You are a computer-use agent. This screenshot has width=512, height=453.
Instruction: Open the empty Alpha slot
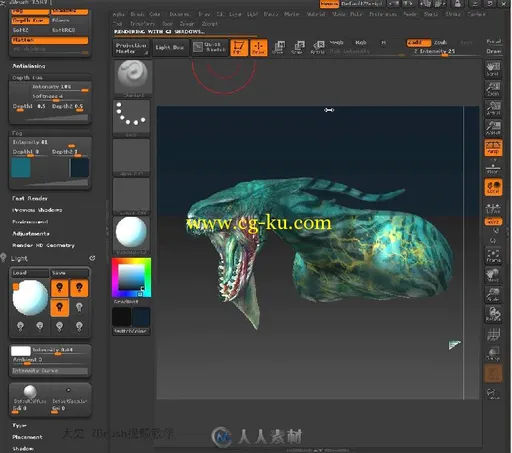pos(131,156)
